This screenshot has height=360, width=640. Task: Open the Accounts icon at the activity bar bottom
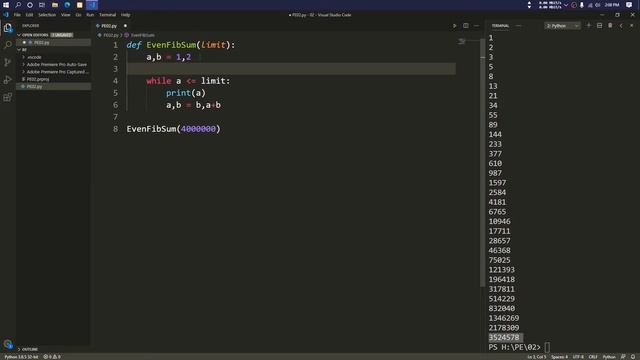(x=8, y=344)
